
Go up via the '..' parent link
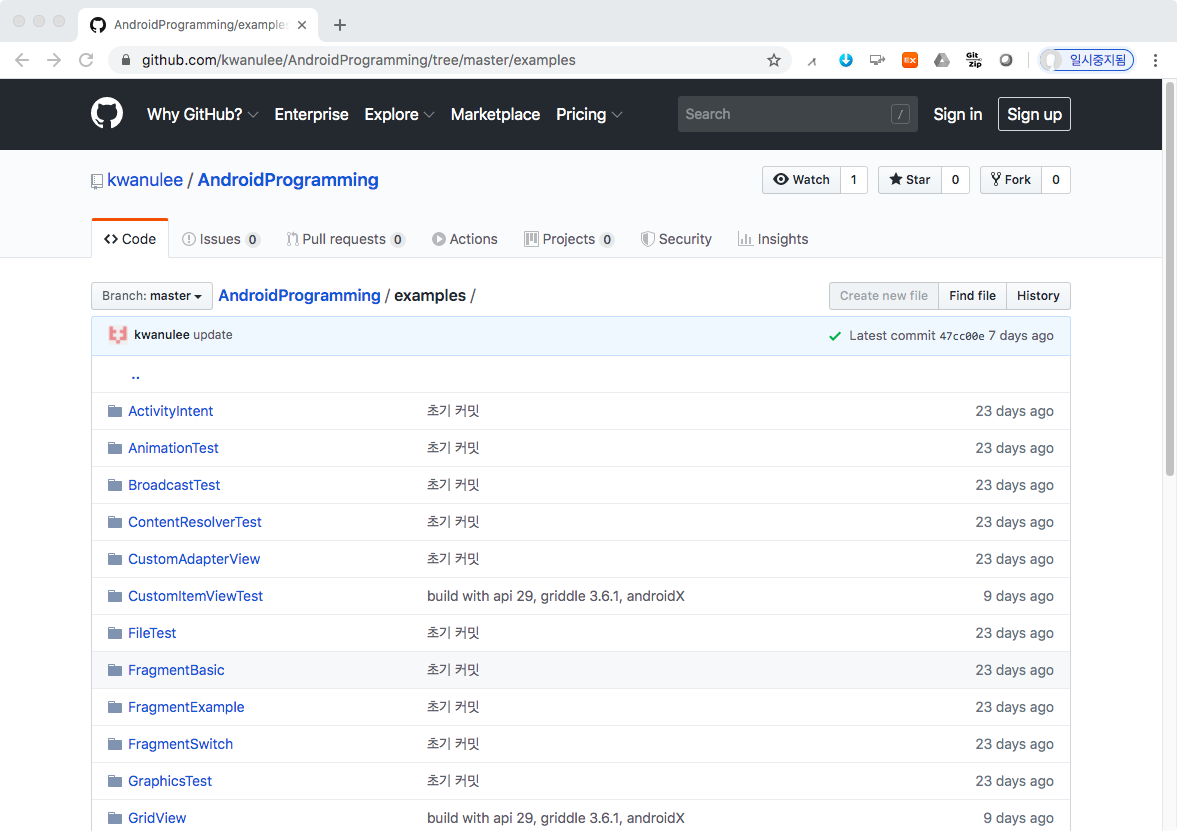[135, 375]
